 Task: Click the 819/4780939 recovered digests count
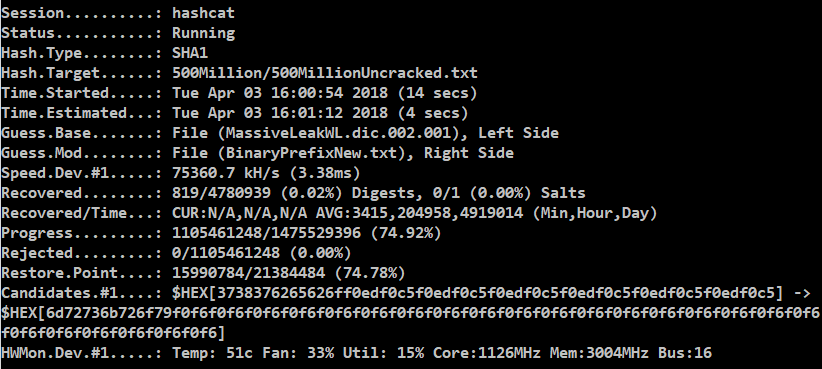(221, 192)
